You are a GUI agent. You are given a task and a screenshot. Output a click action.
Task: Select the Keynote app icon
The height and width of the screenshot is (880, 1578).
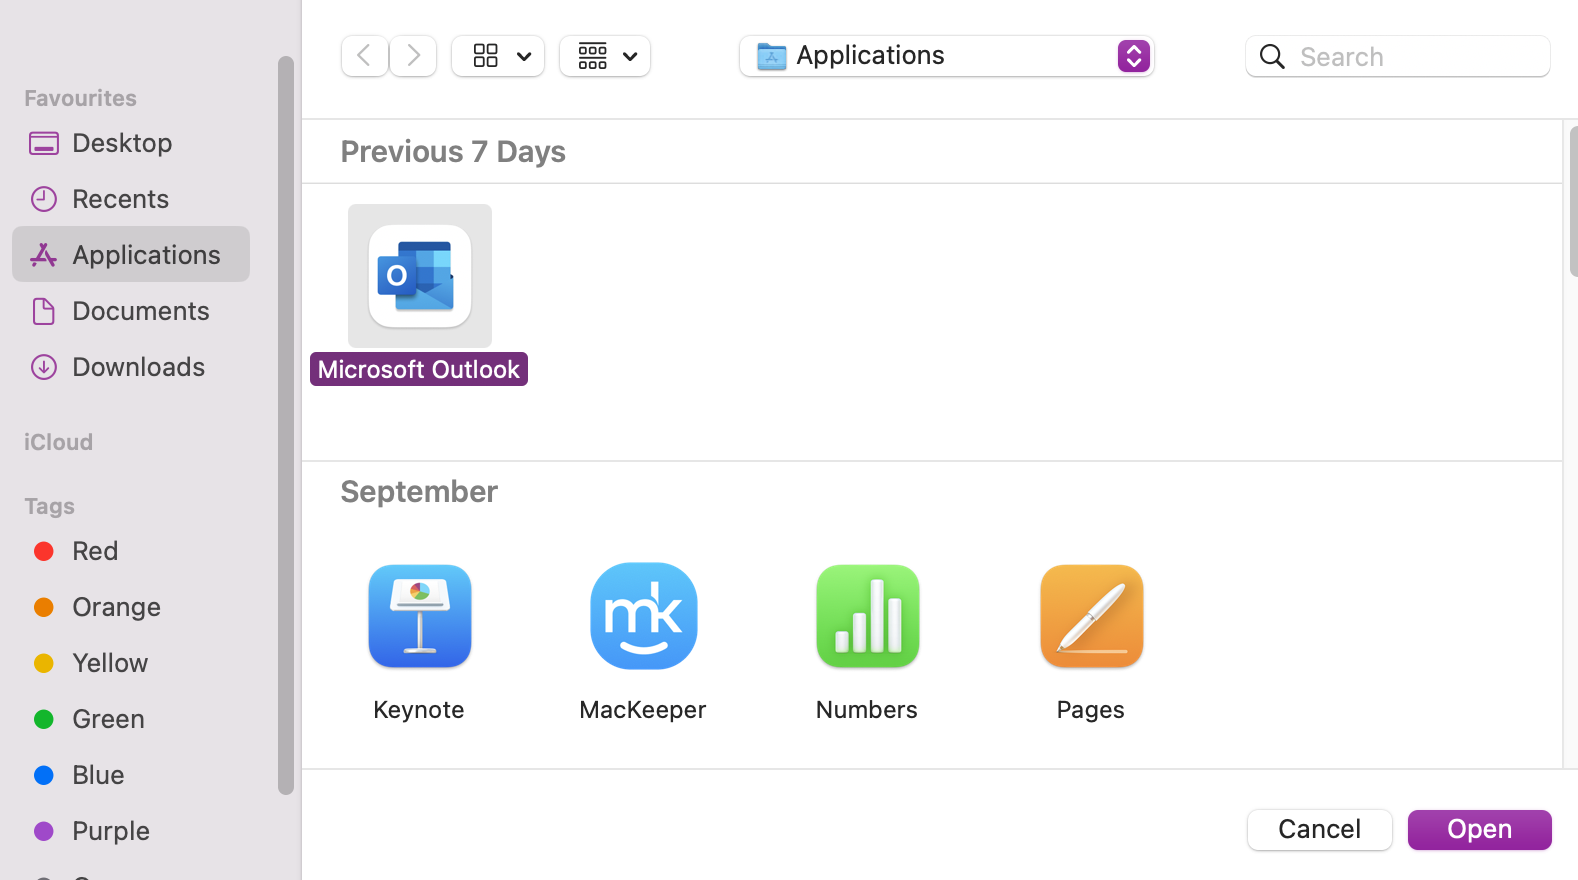click(420, 616)
